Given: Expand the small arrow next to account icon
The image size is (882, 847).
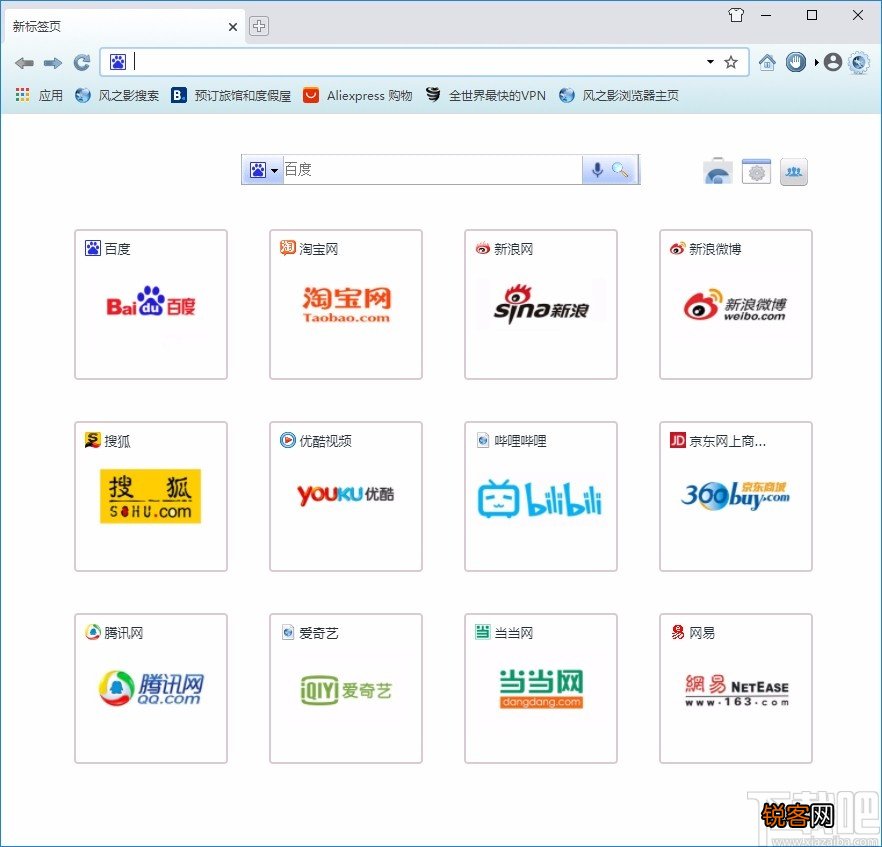Looking at the screenshot, I should (816, 62).
